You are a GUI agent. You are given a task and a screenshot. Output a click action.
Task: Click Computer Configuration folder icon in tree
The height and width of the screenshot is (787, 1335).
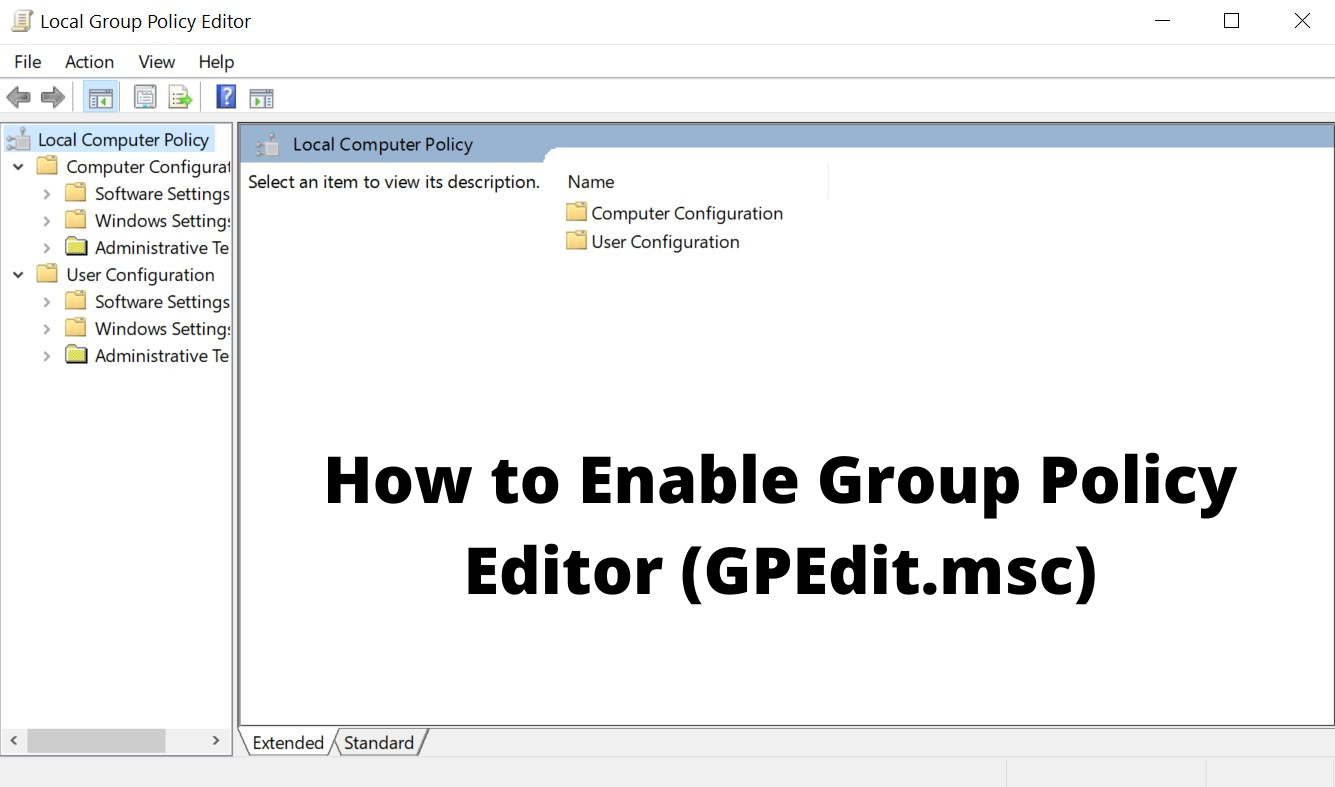point(47,166)
